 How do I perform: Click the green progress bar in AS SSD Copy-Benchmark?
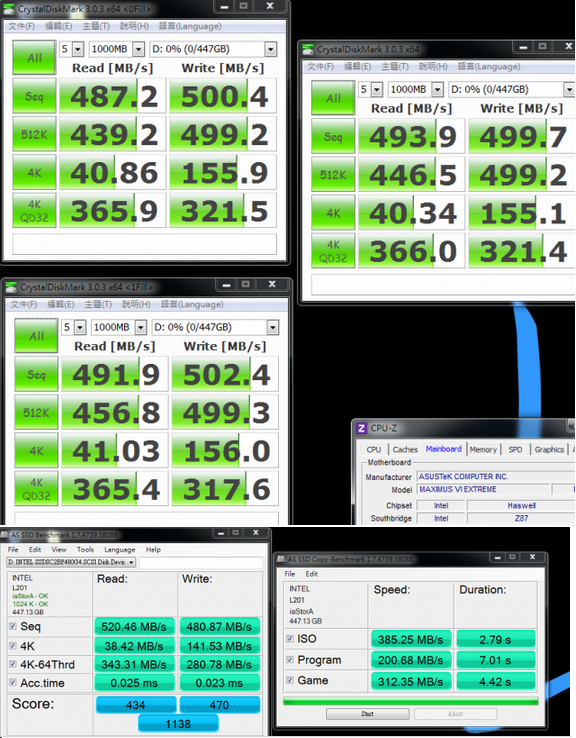click(x=411, y=702)
